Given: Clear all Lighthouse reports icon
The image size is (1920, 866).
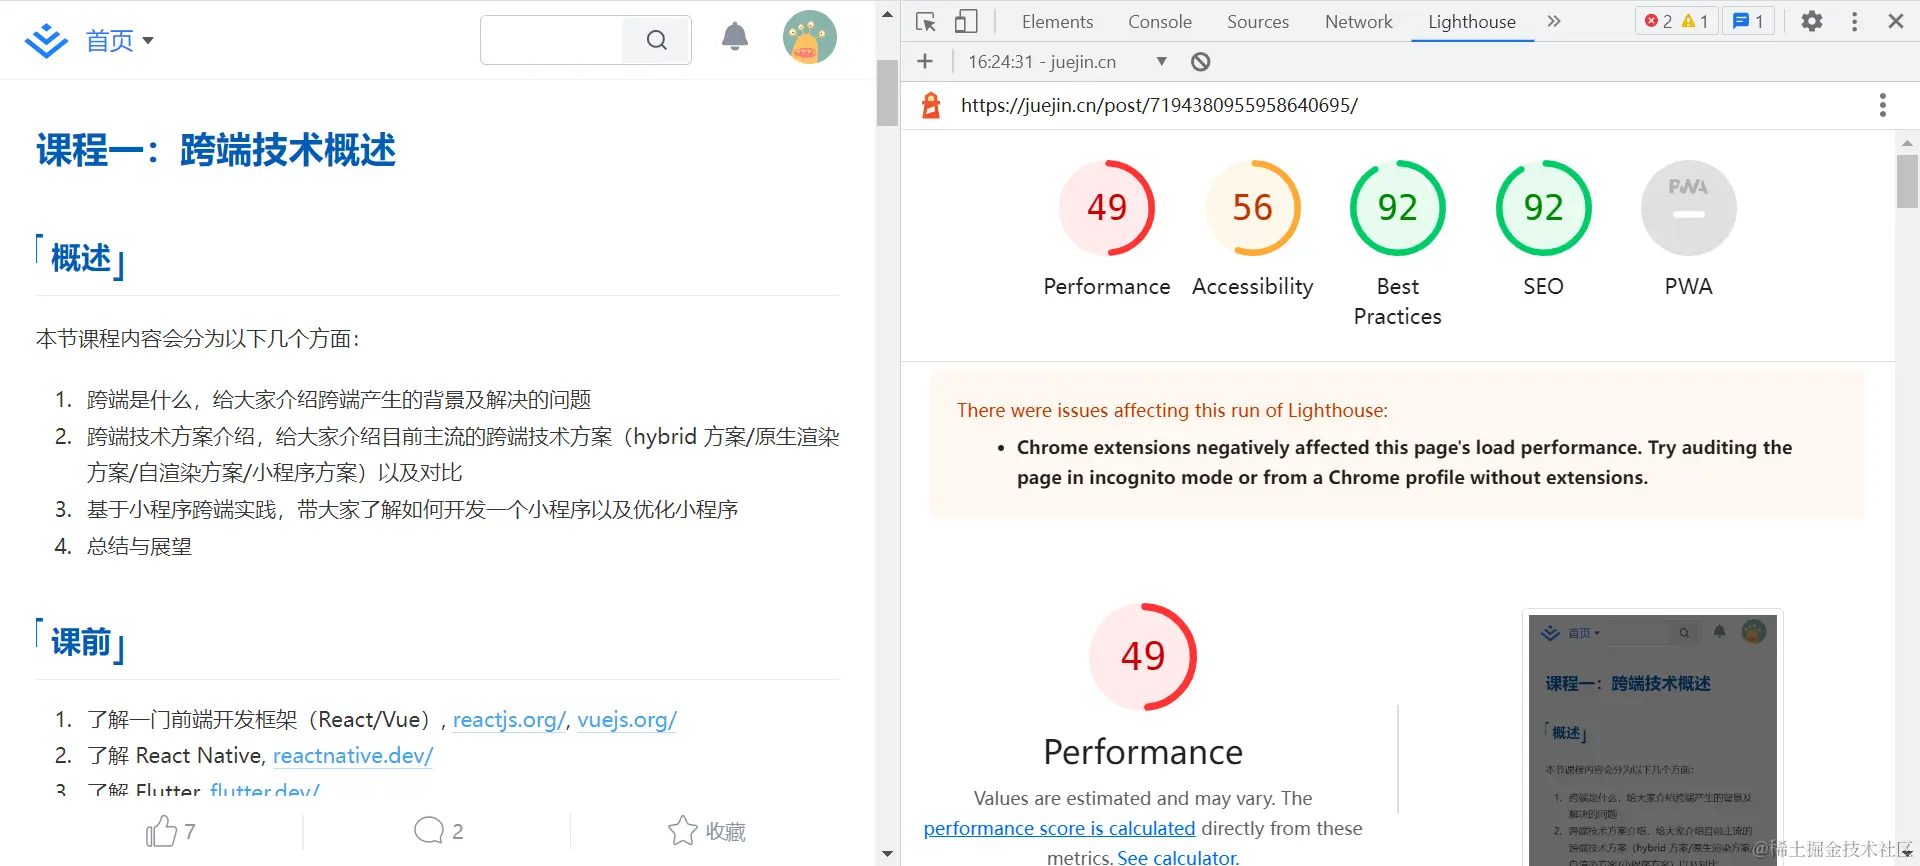Looking at the screenshot, I should [x=1201, y=61].
